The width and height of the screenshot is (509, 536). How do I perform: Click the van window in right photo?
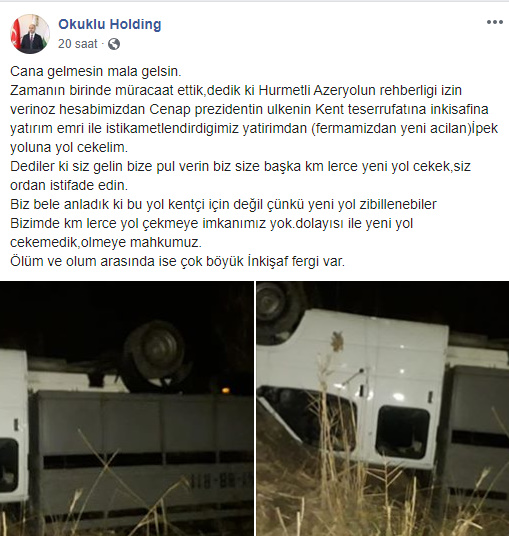coord(402,432)
